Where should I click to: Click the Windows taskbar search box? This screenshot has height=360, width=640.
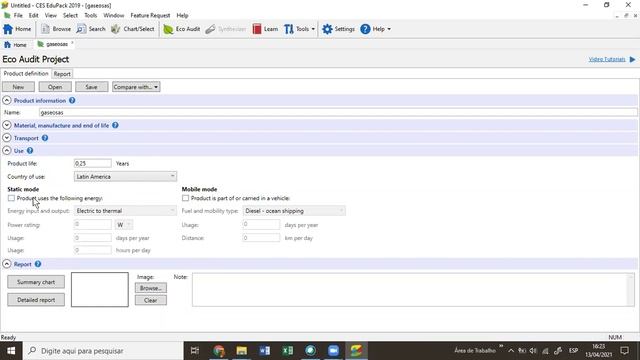point(103,351)
